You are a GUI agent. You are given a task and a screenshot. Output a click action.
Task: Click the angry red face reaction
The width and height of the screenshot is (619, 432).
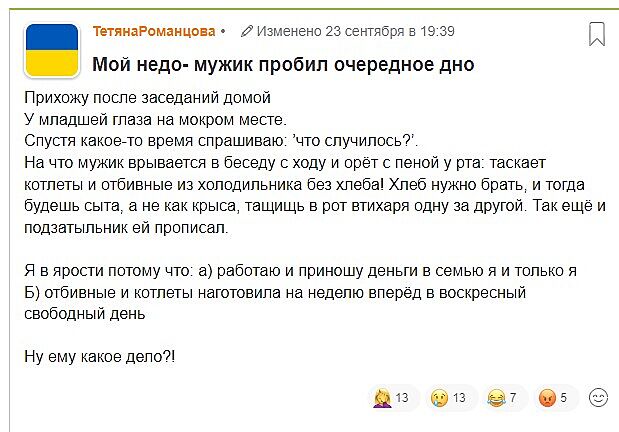[x=547, y=398]
